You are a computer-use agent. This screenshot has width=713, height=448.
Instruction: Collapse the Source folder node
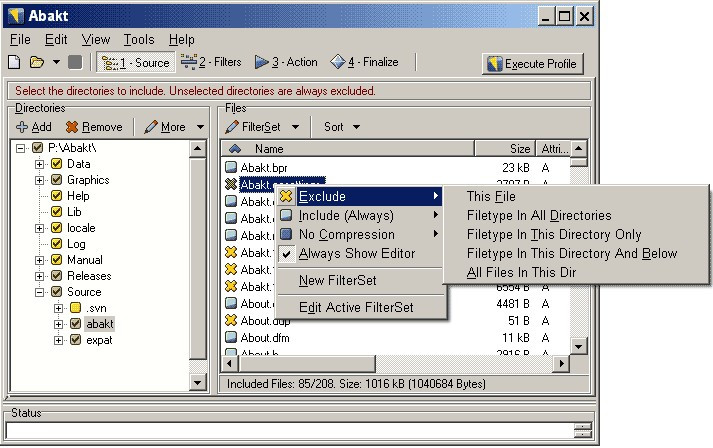[x=40, y=292]
